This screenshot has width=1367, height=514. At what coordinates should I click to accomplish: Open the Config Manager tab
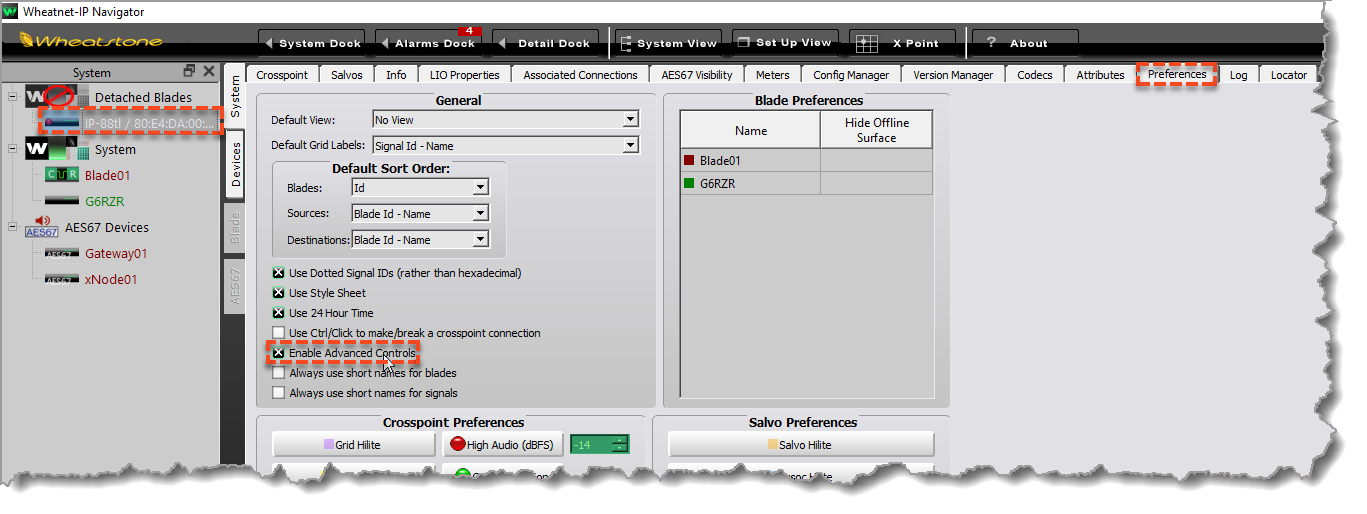pyautogui.click(x=850, y=75)
